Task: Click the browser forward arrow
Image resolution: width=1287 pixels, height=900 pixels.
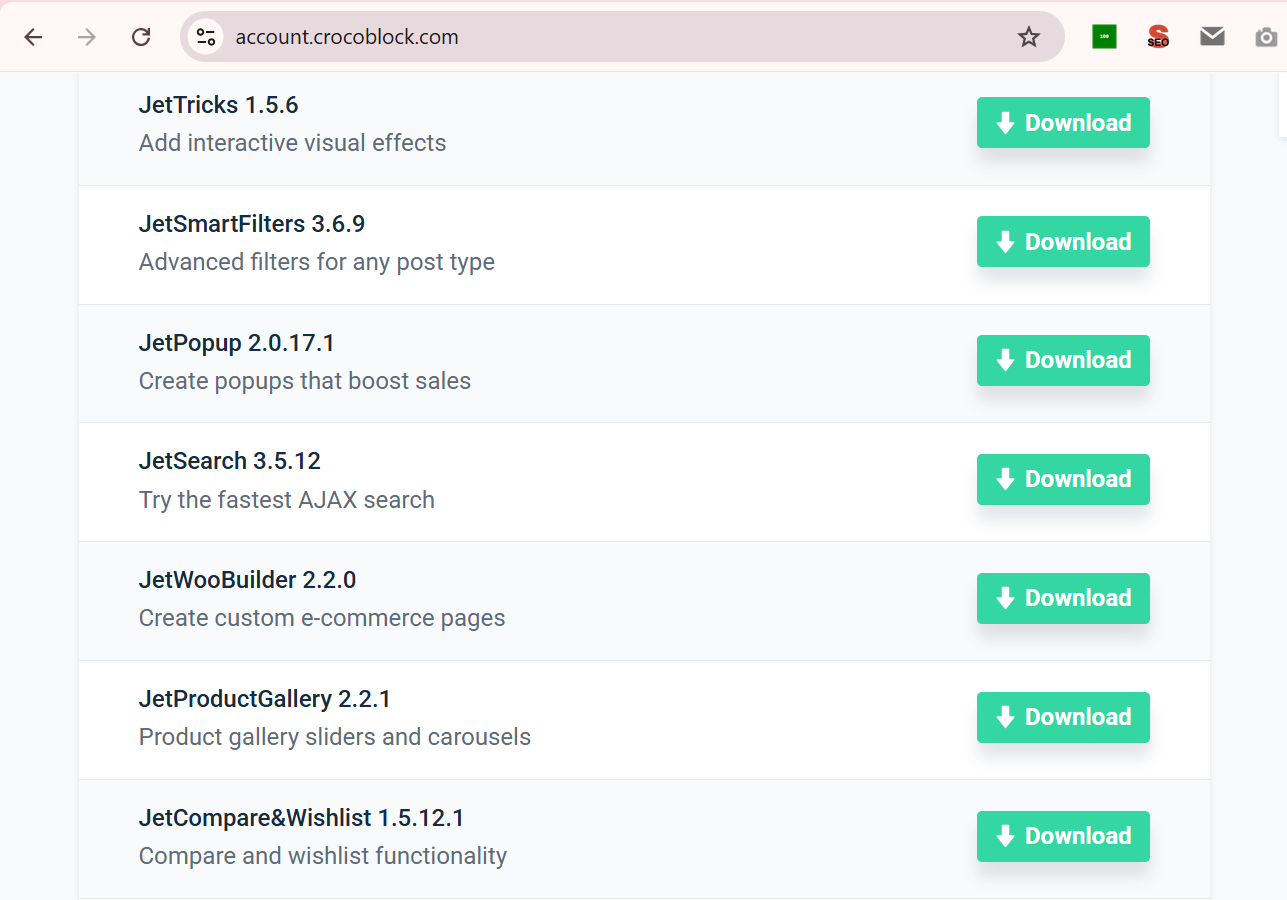Action: [x=88, y=37]
